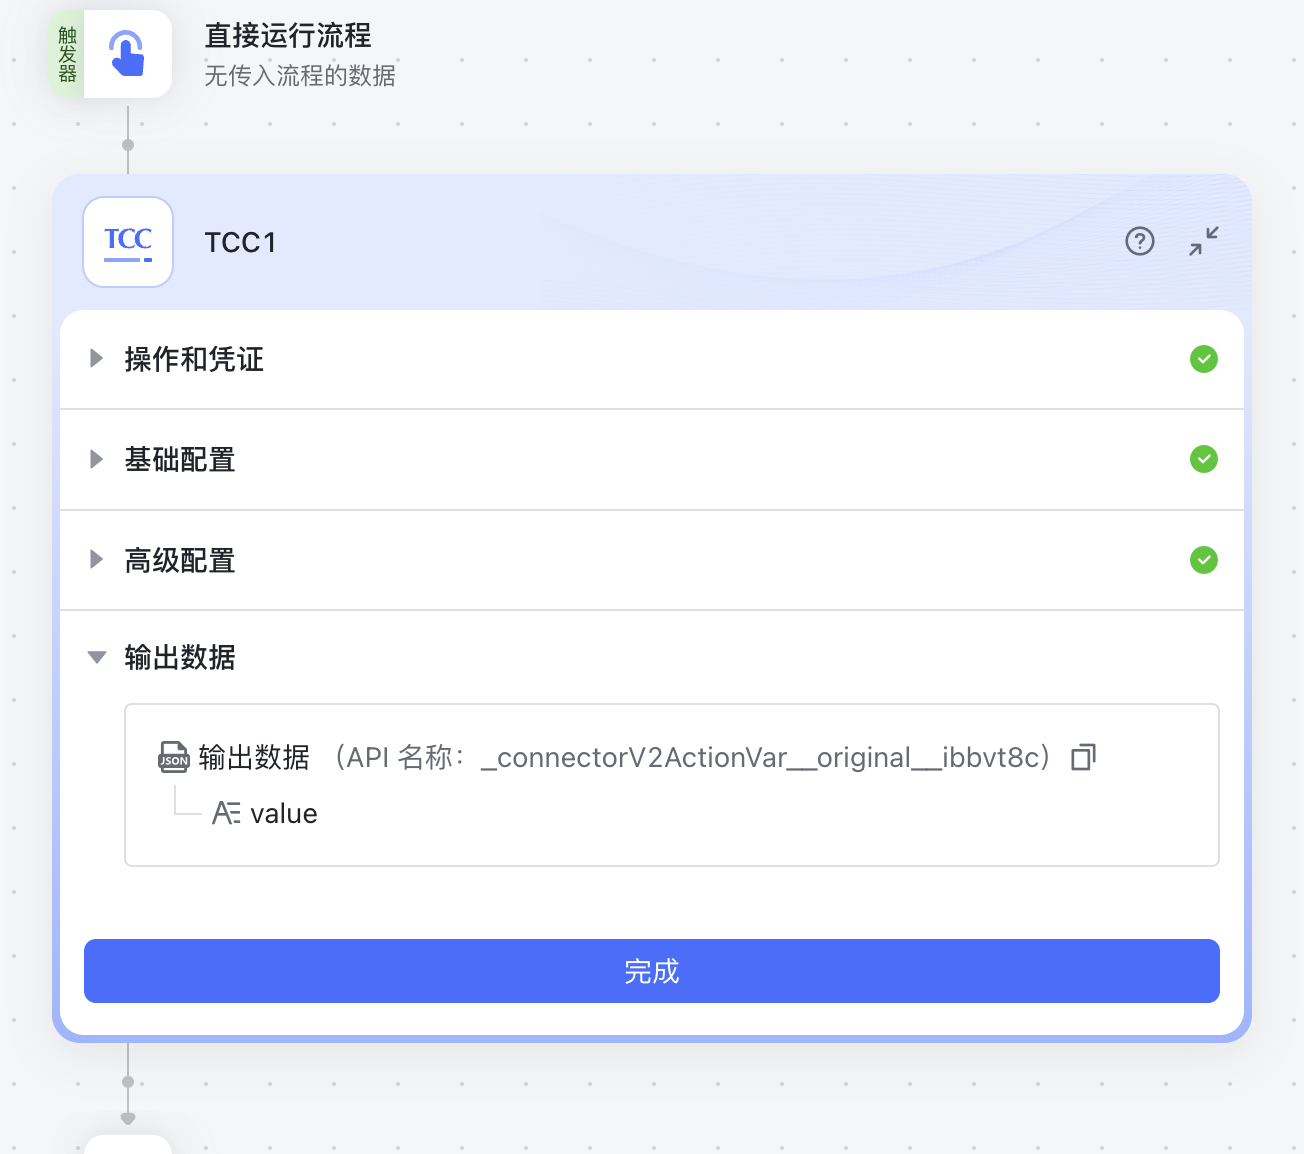Click the JSON output data icon
Viewport: 1304px width, 1154px height.
[x=174, y=757]
